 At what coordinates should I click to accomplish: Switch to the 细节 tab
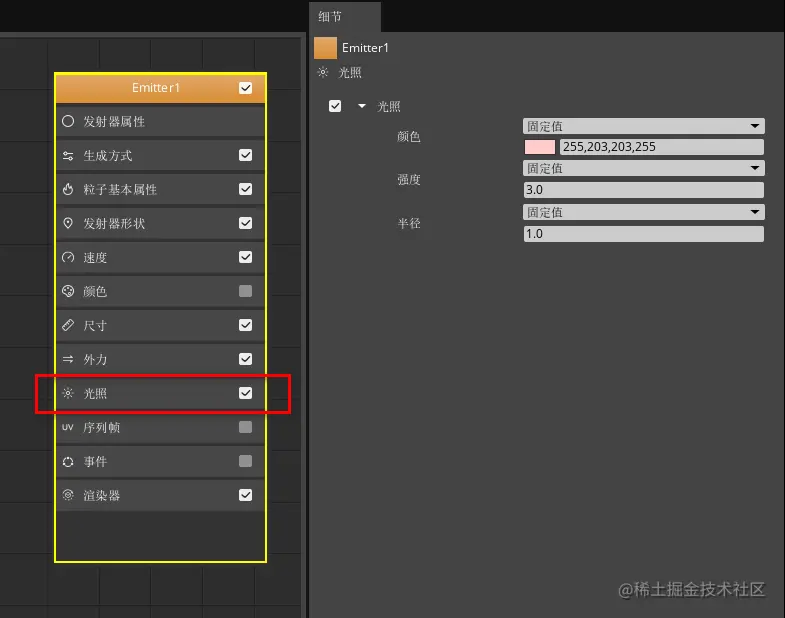pos(344,17)
